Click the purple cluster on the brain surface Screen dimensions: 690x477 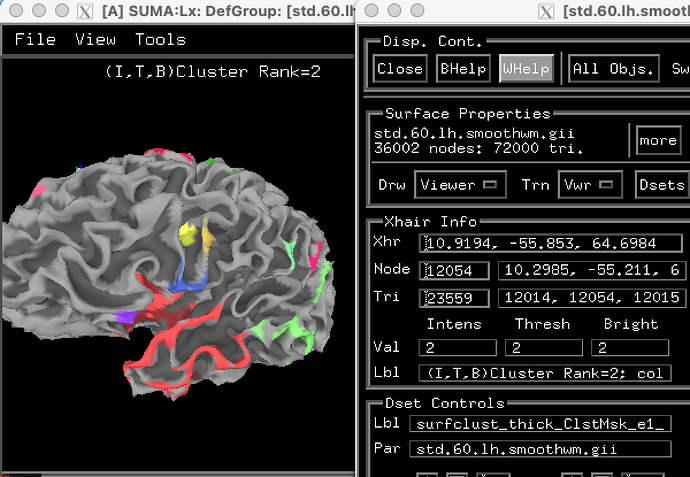tap(125, 317)
